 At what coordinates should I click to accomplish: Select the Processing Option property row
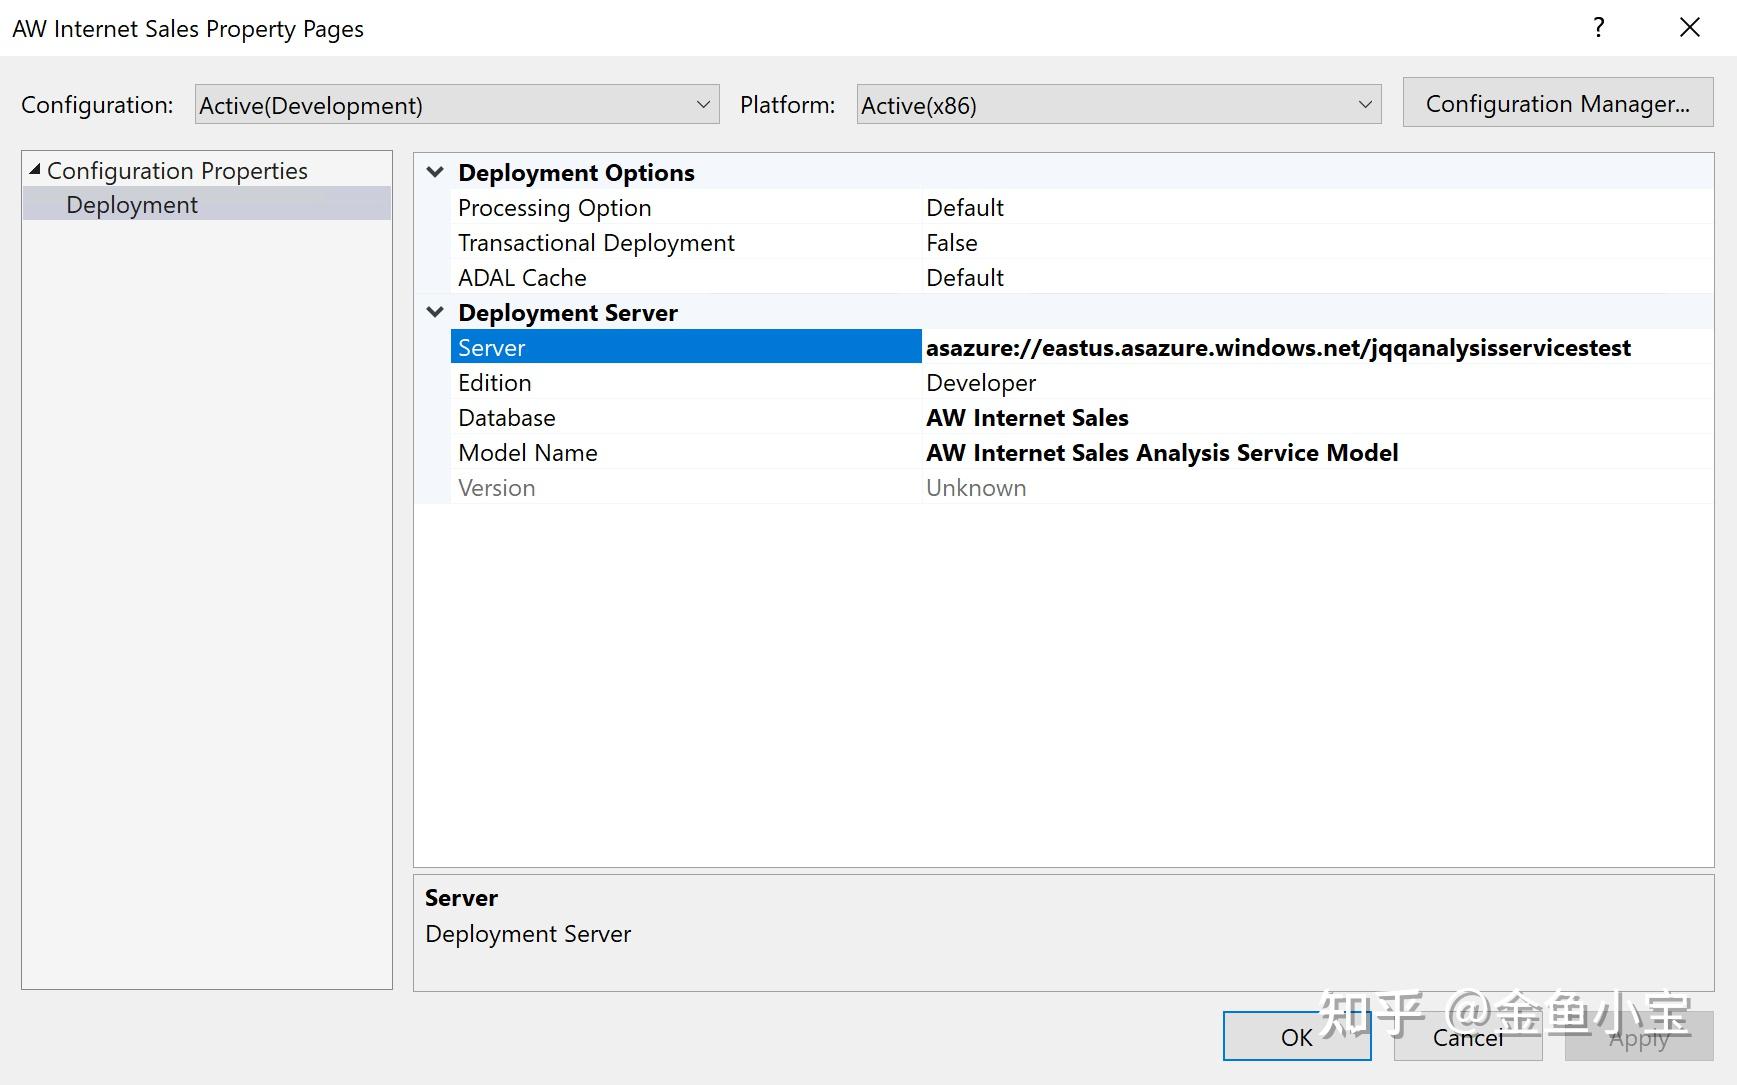(x=555, y=207)
